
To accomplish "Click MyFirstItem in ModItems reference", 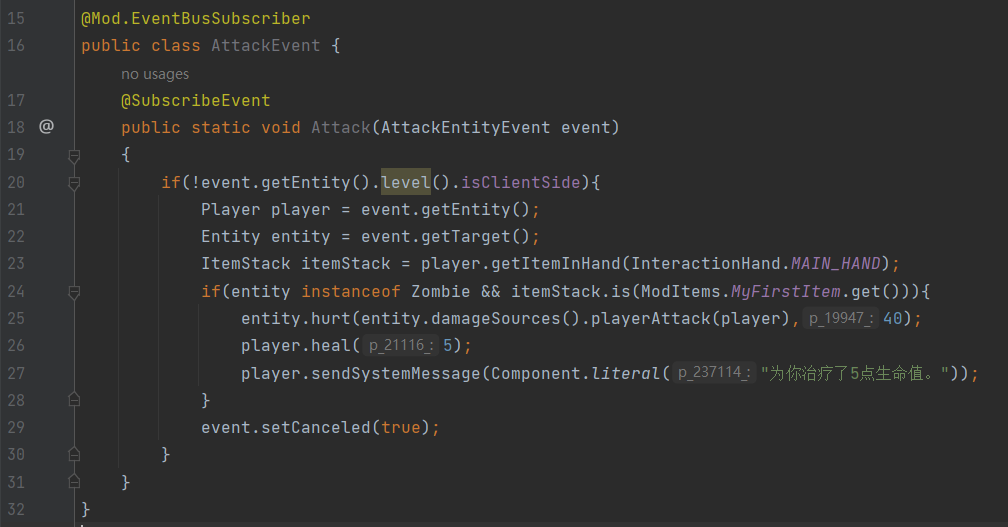I will (x=786, y=291).
